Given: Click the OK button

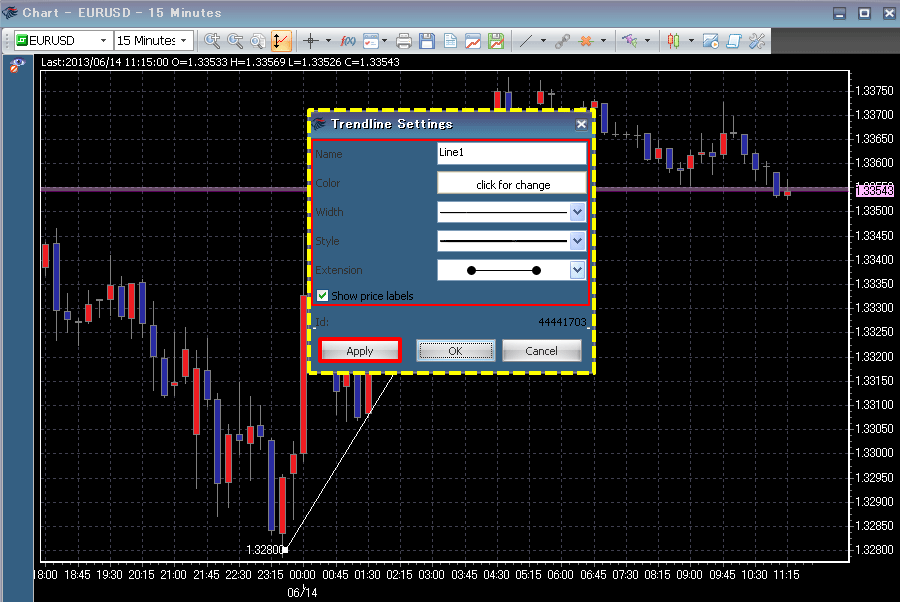Looking at the screenshot, I should pyautogui.click(x=455, y=351).
